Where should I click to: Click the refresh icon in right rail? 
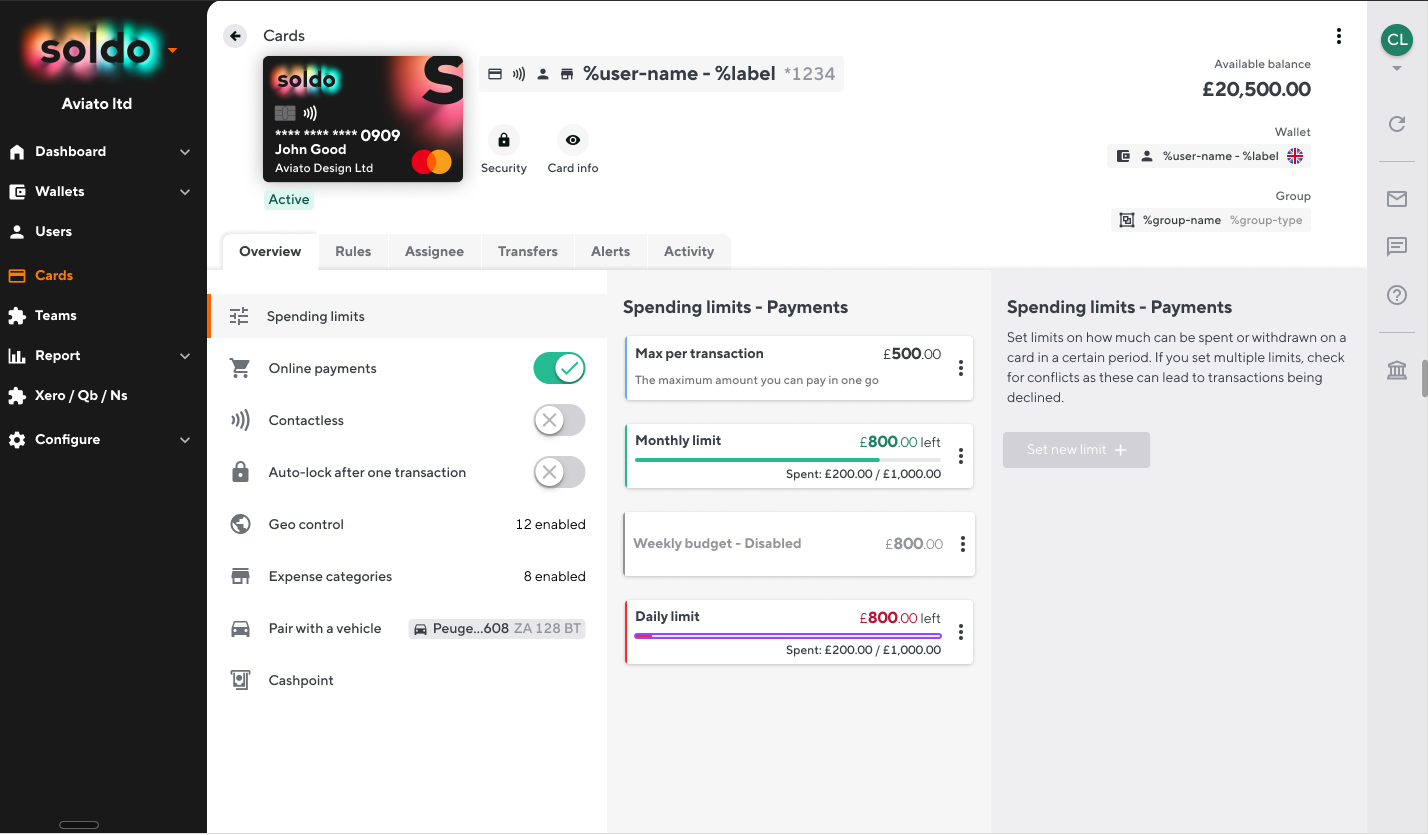click(x=1397, y=124)
